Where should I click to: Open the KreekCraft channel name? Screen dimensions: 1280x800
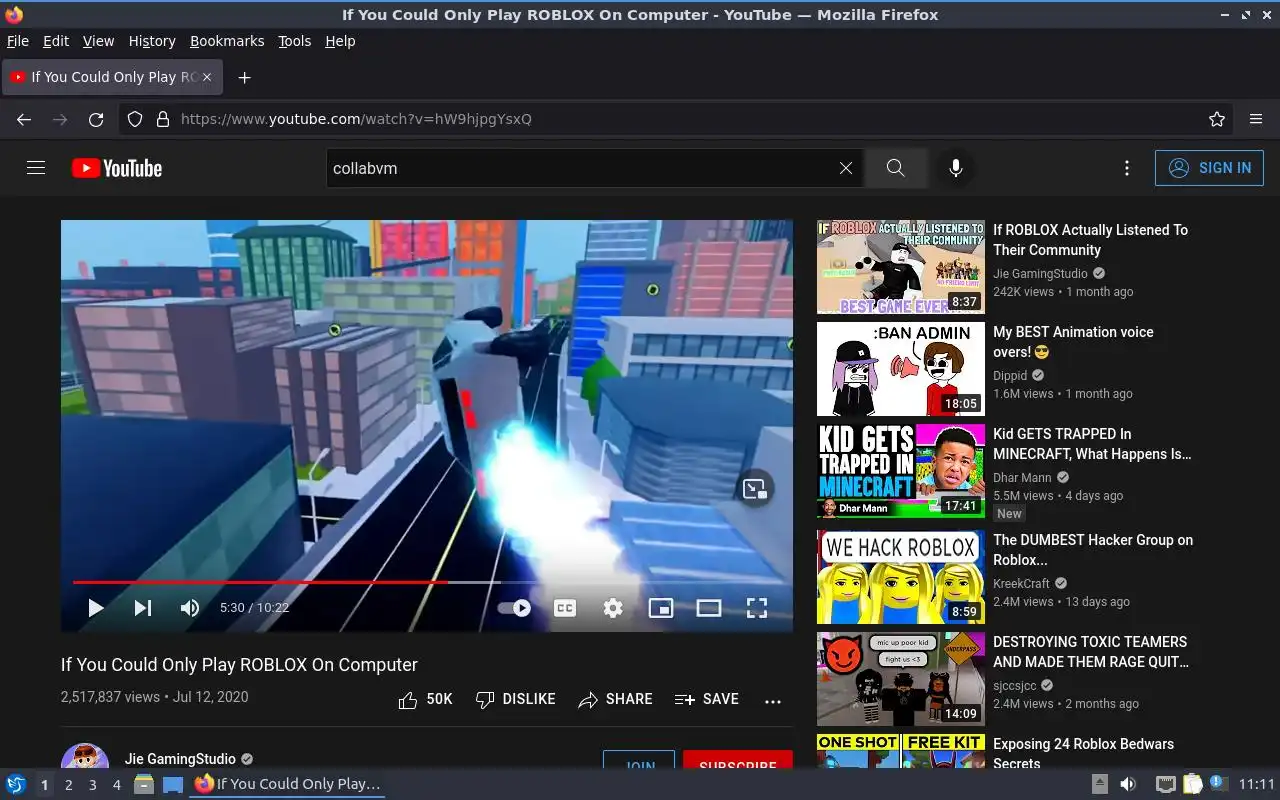pos(1021,584)
